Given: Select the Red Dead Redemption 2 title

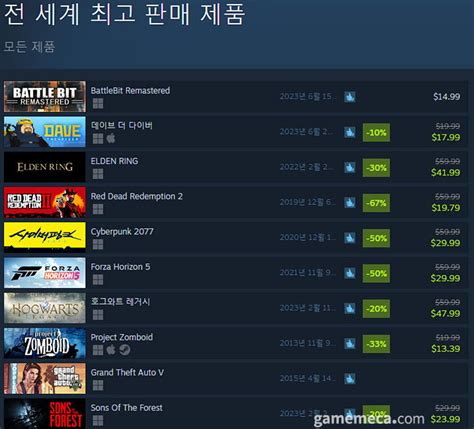Looking at the screenshot, I should (x=137, y=196).
